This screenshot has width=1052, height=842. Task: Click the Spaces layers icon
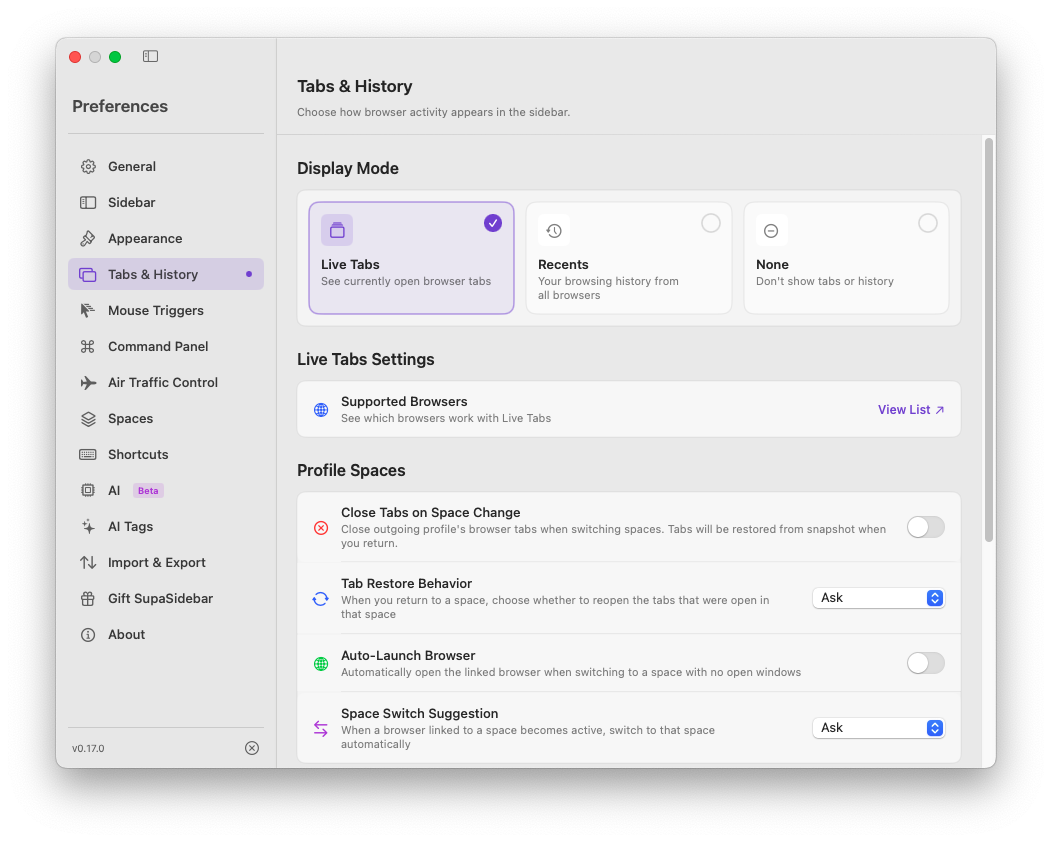click(88, 419)
